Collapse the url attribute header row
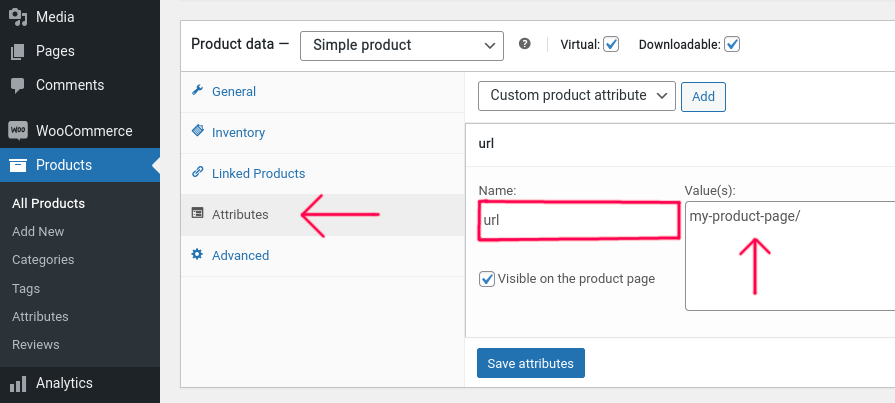 (x=680, y=144)
